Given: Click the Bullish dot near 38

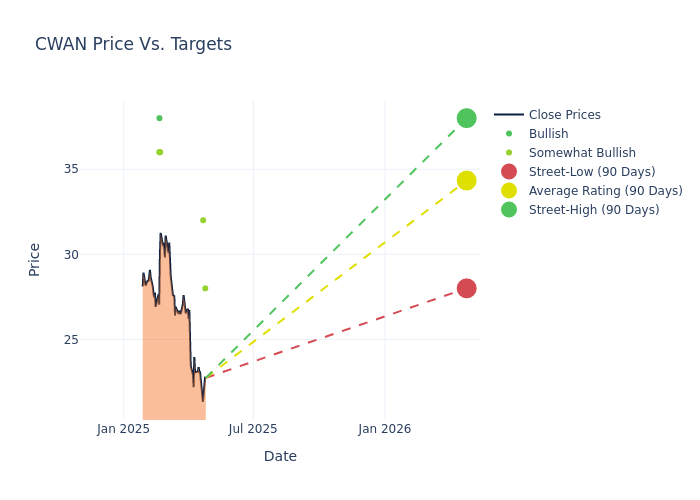Looking at the screenshot, I should (x=159, y=118).
